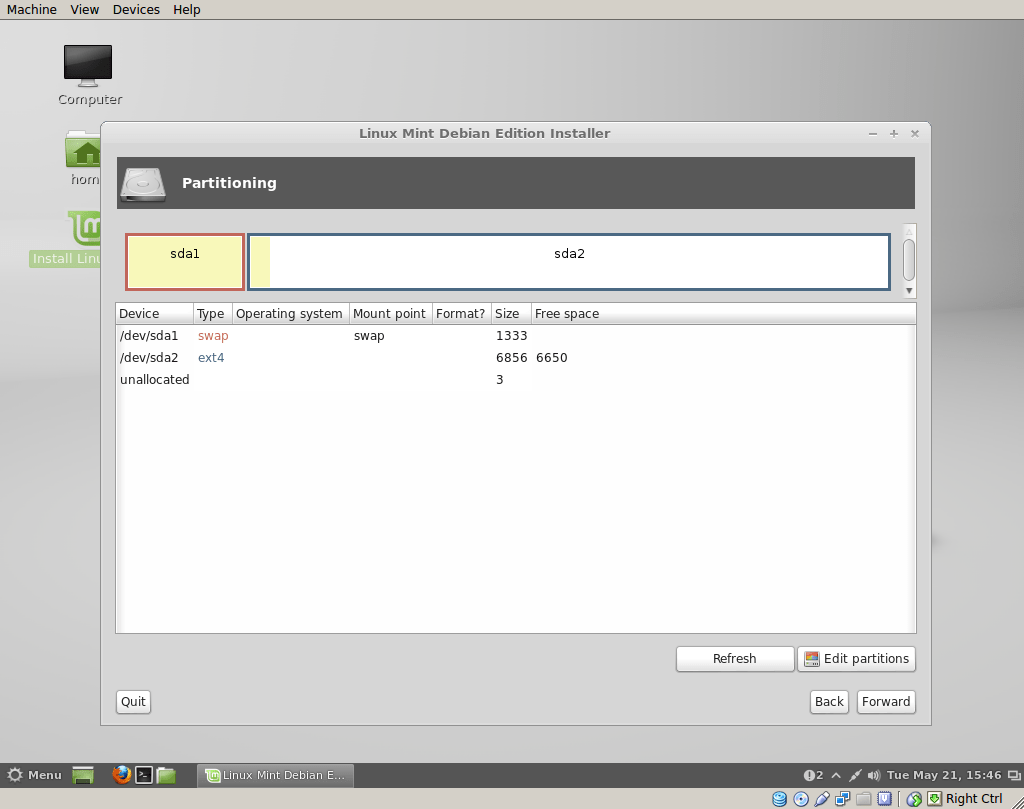Click Refresh to rescan partitions

pyautogui.click(x=734, y=658)
